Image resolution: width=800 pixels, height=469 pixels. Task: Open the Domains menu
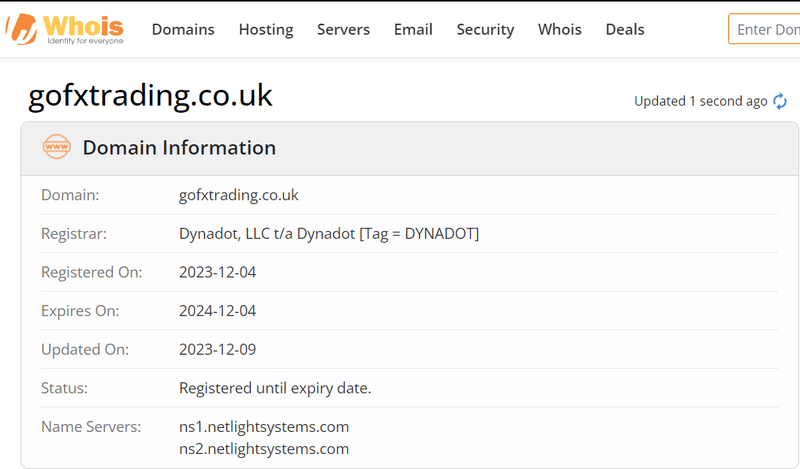pos(183,30)
